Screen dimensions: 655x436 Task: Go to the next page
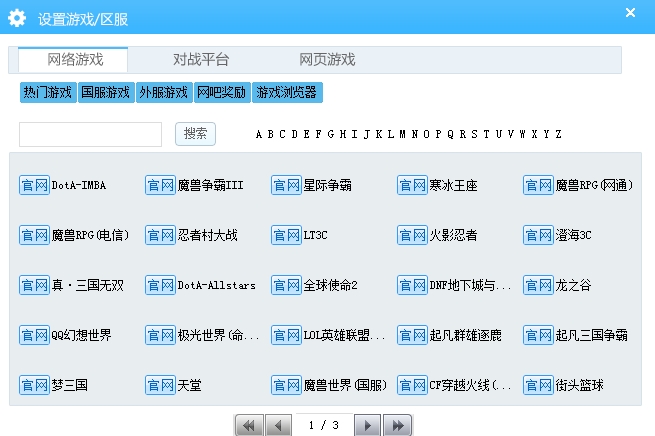pyautogui.click(x=368, y=425)
